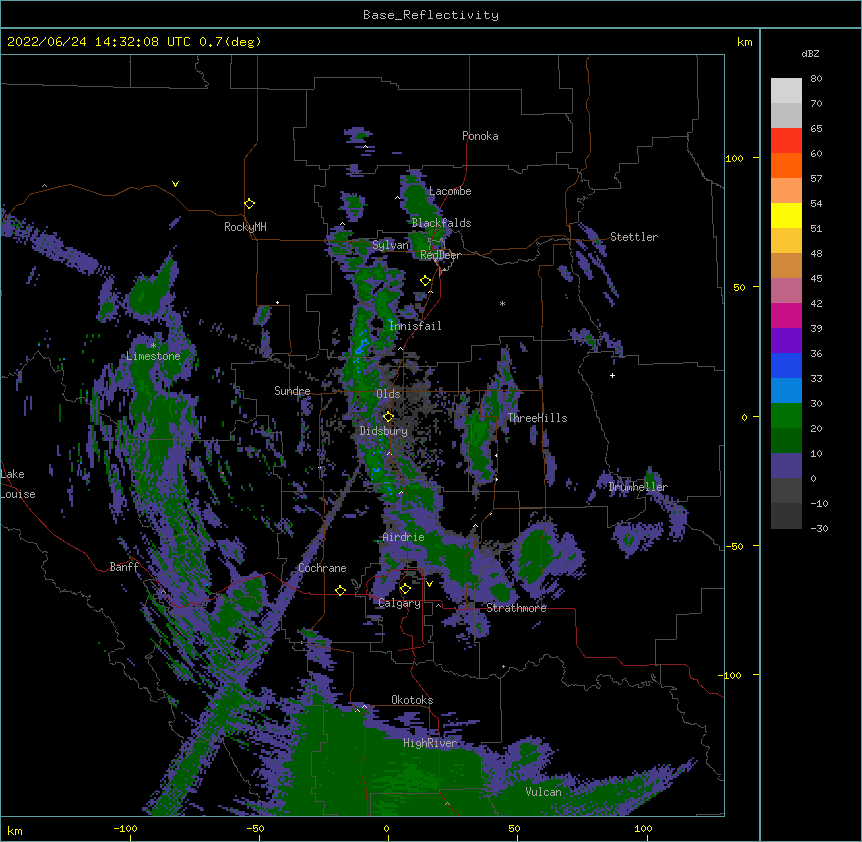The width and height of the screenshot is (862, 842).
Task: Click the Okotoks city label
Action: click(412, 700)
